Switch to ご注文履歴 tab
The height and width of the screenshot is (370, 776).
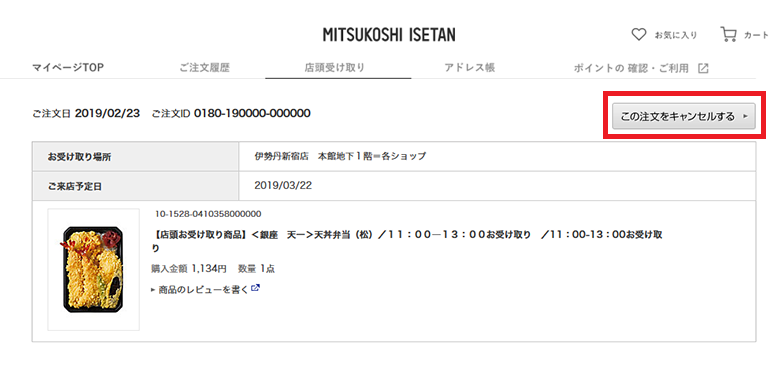tap(205, 68)
